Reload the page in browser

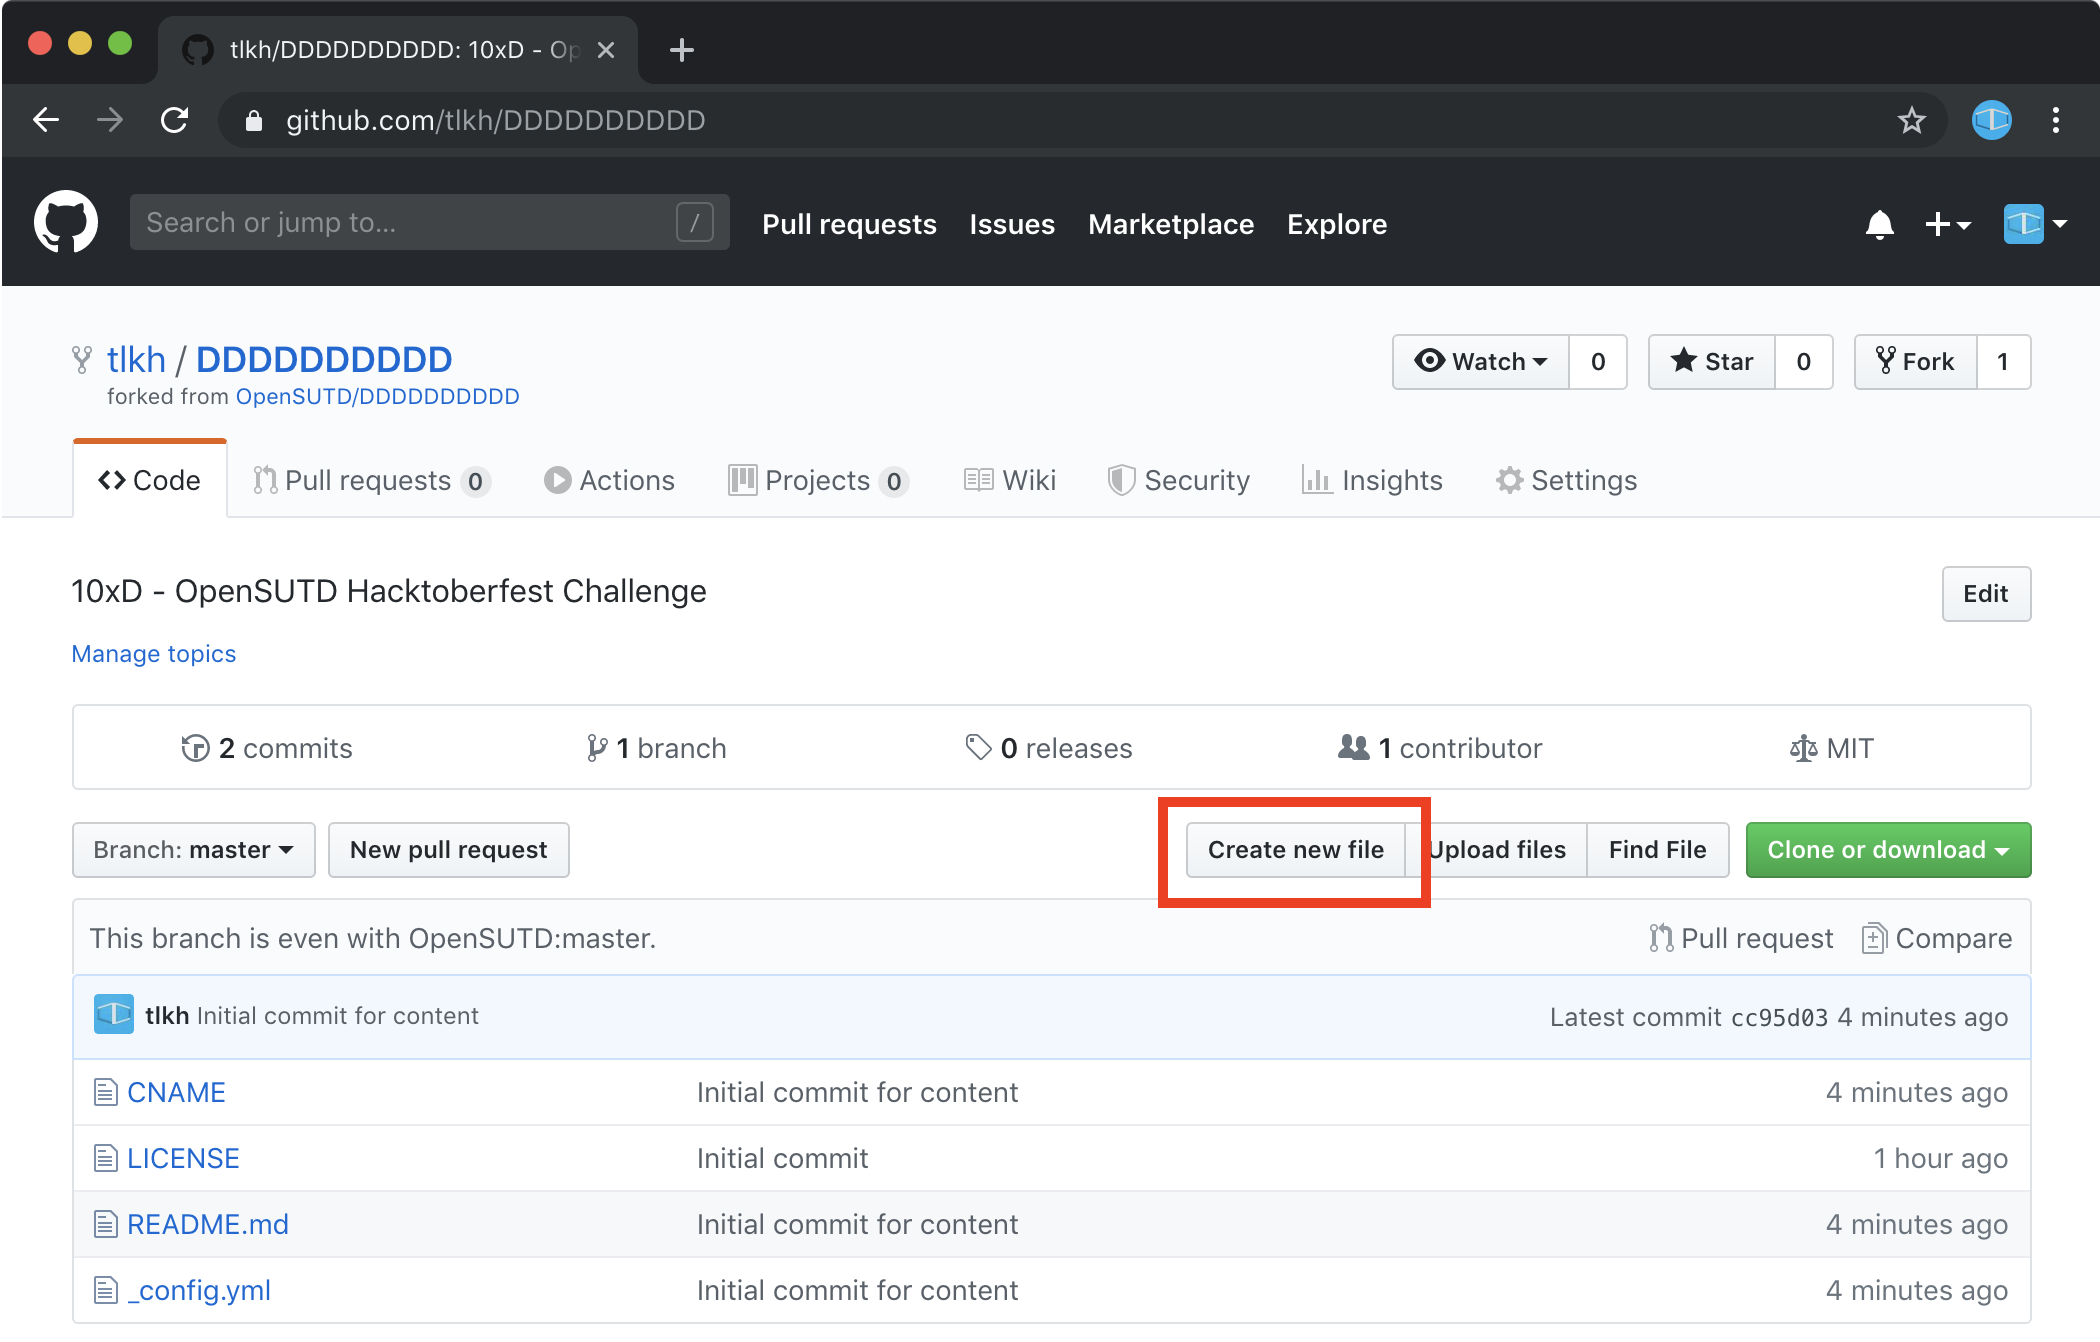tap(175, 121)
